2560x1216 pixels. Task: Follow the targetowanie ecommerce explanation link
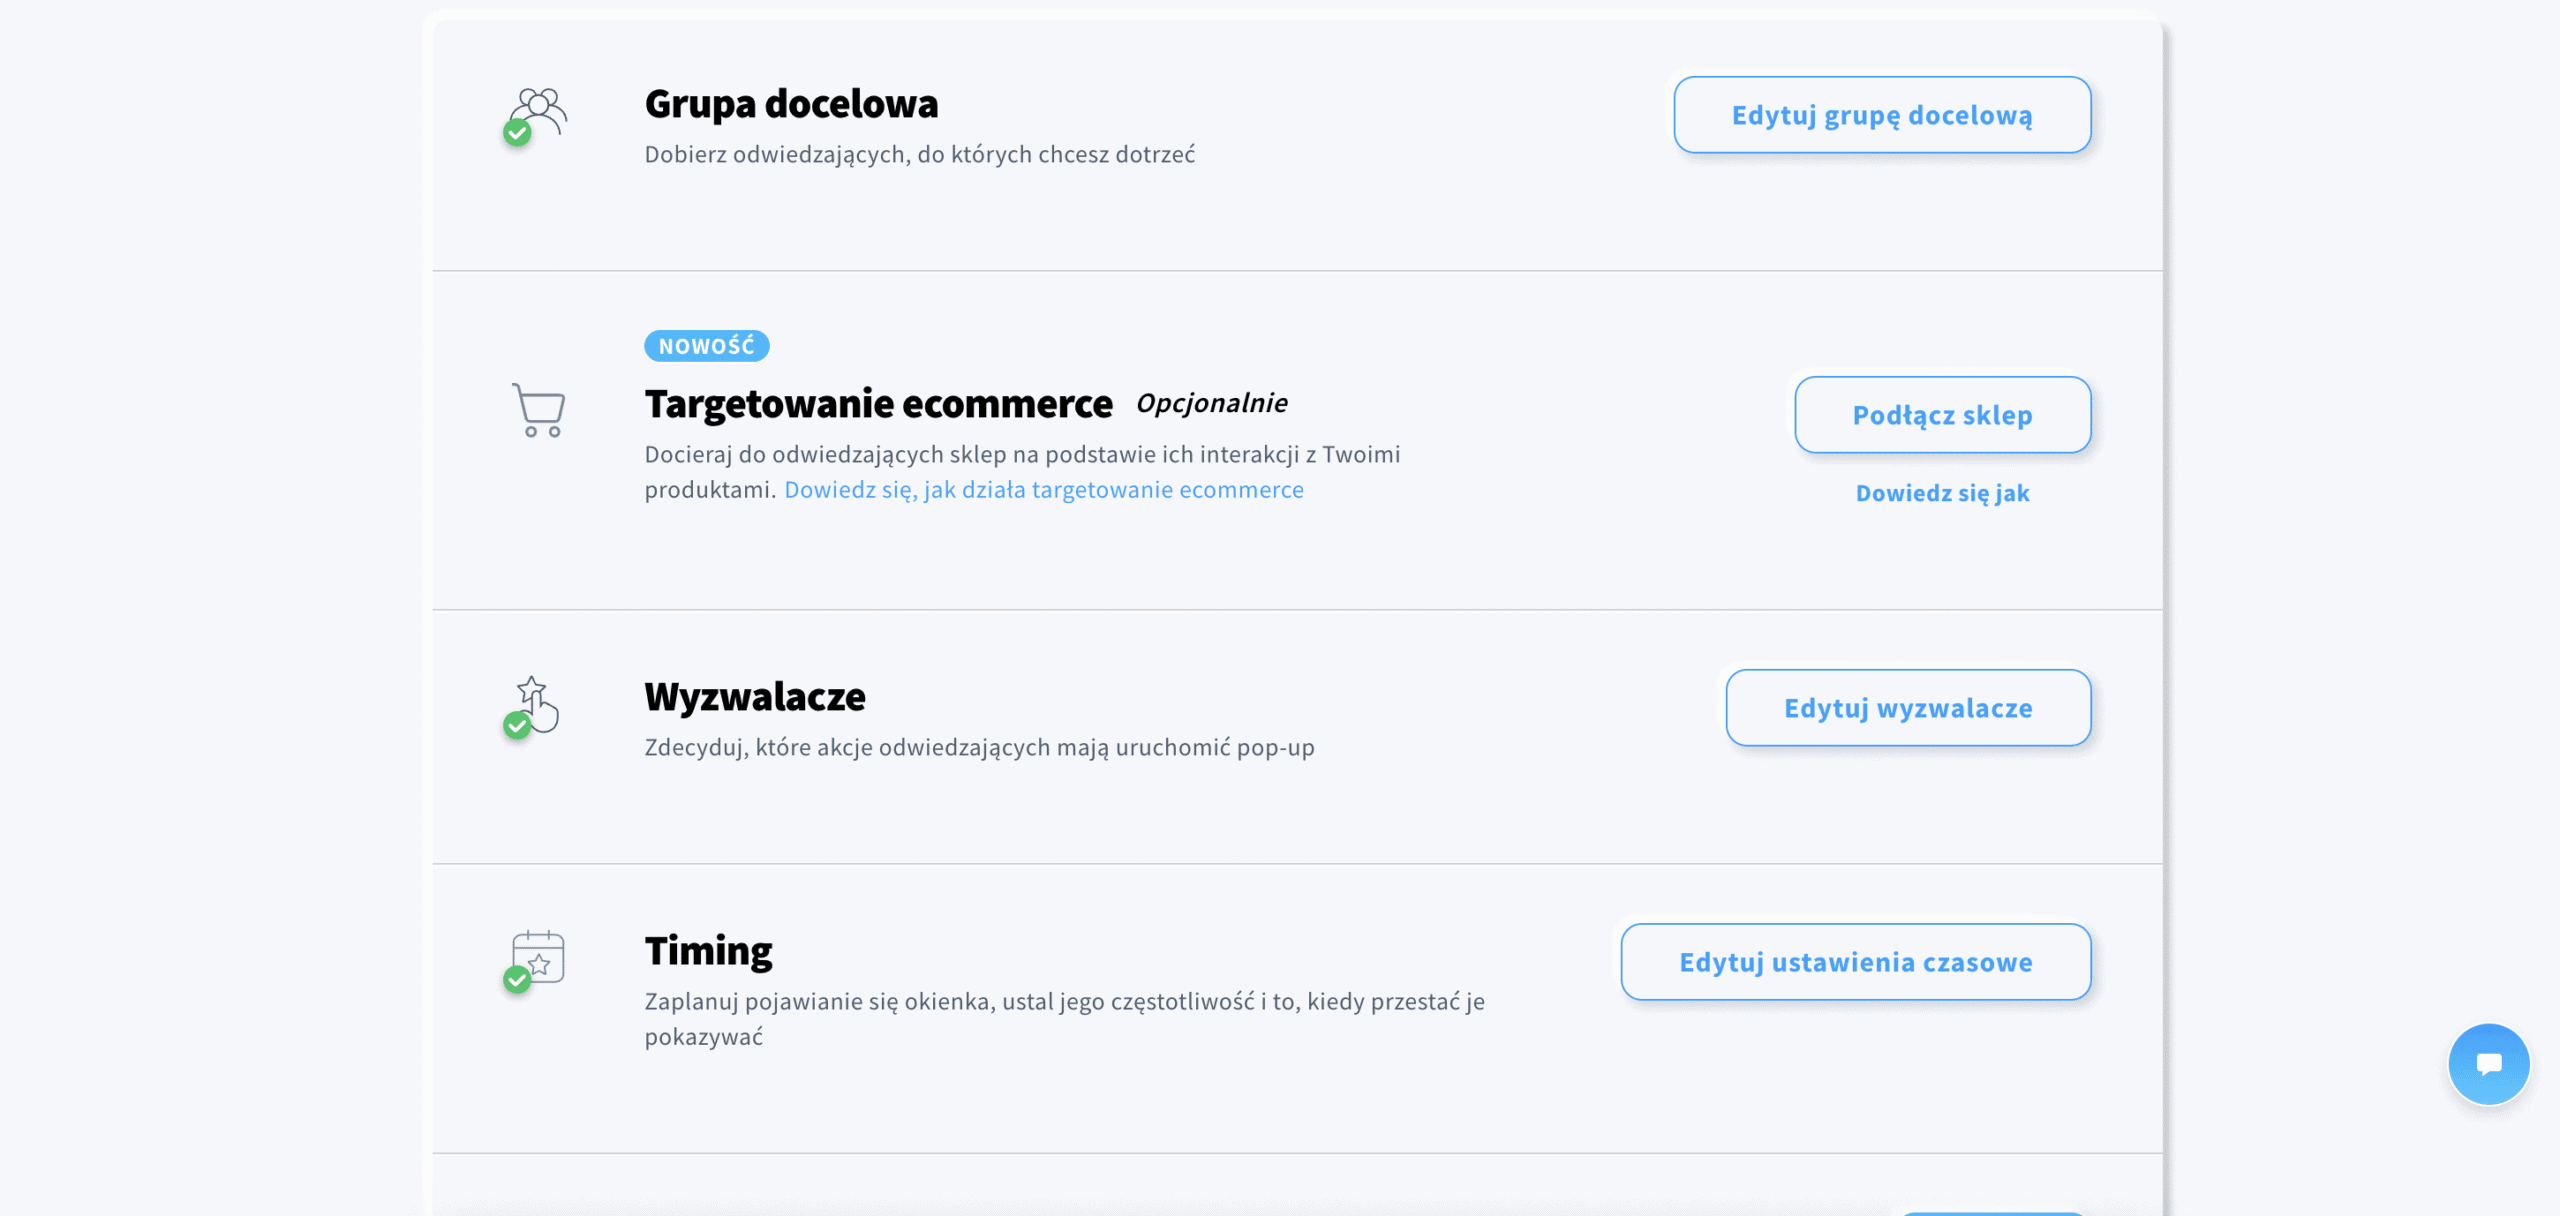pyautogui.click(x=1043, y=489)
